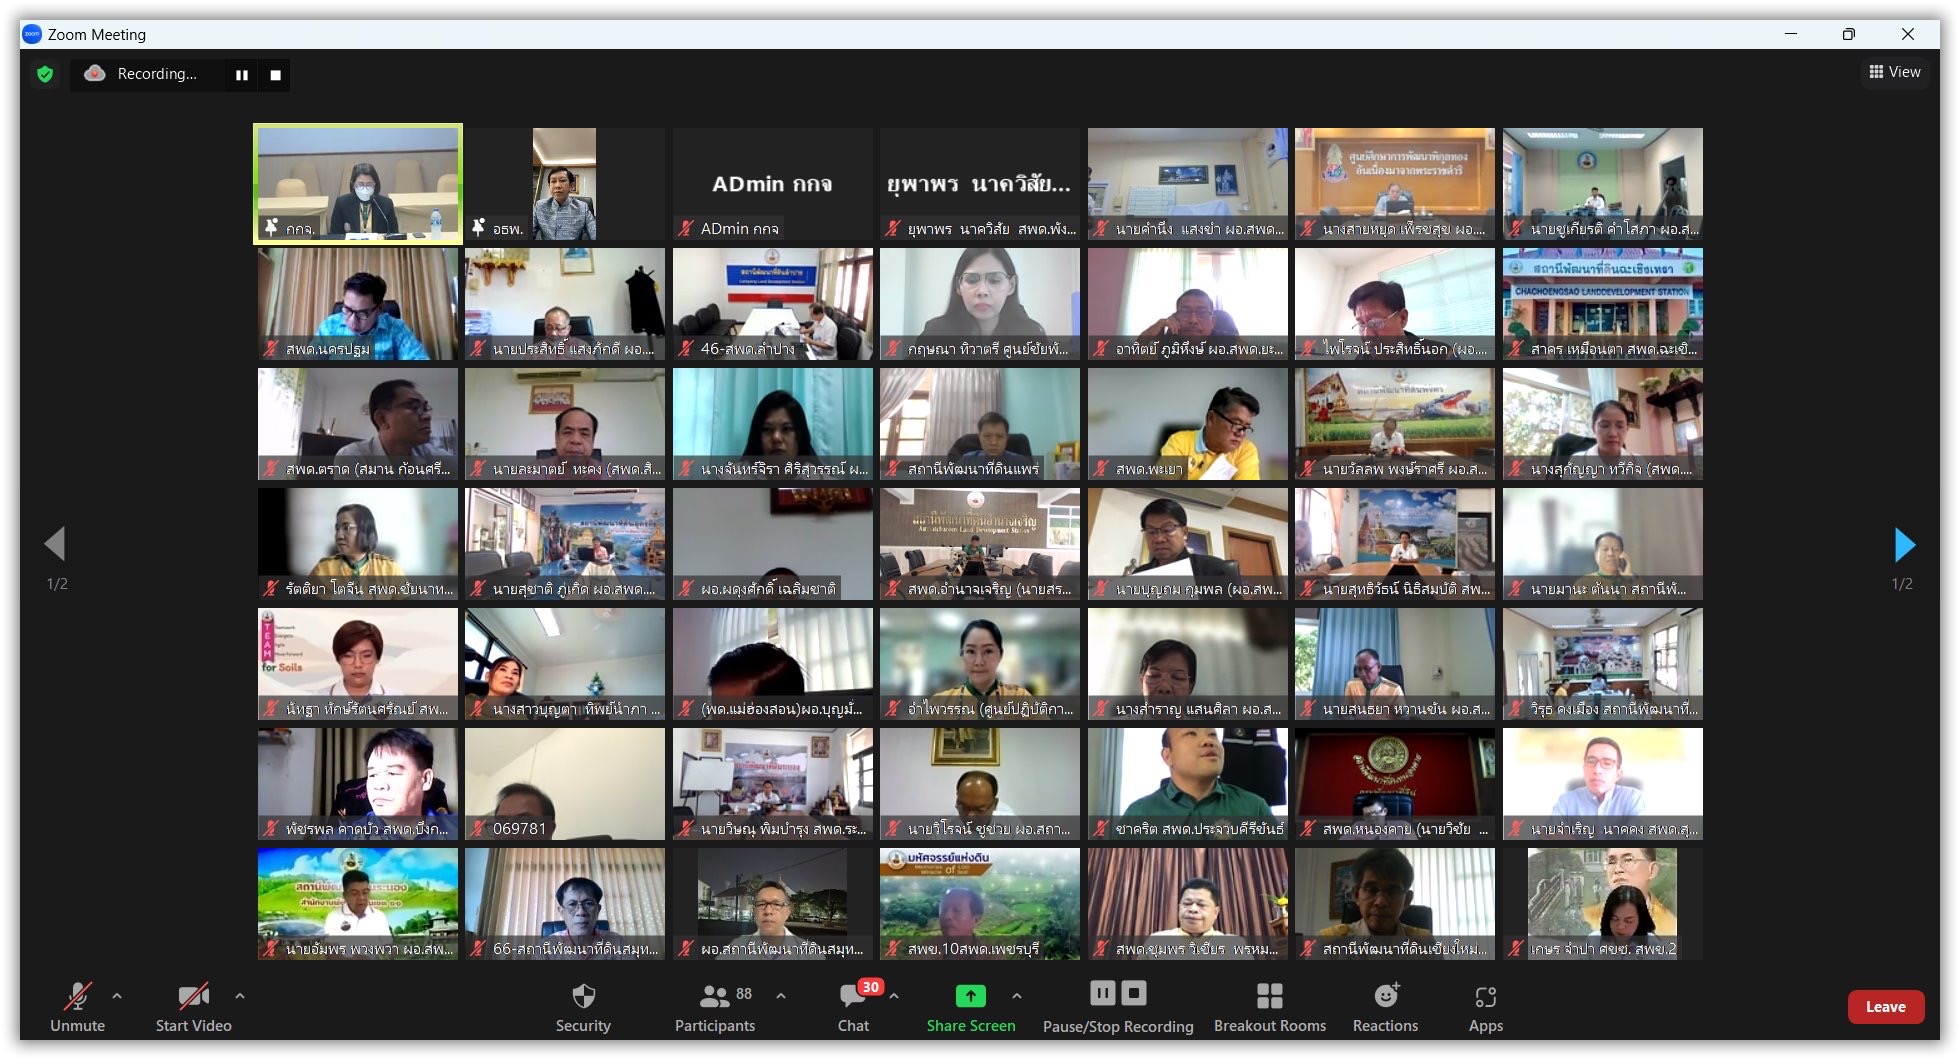The image size is (1960, 1060).
Task: Open the Chat panel
Action: tap(853, 1006)
